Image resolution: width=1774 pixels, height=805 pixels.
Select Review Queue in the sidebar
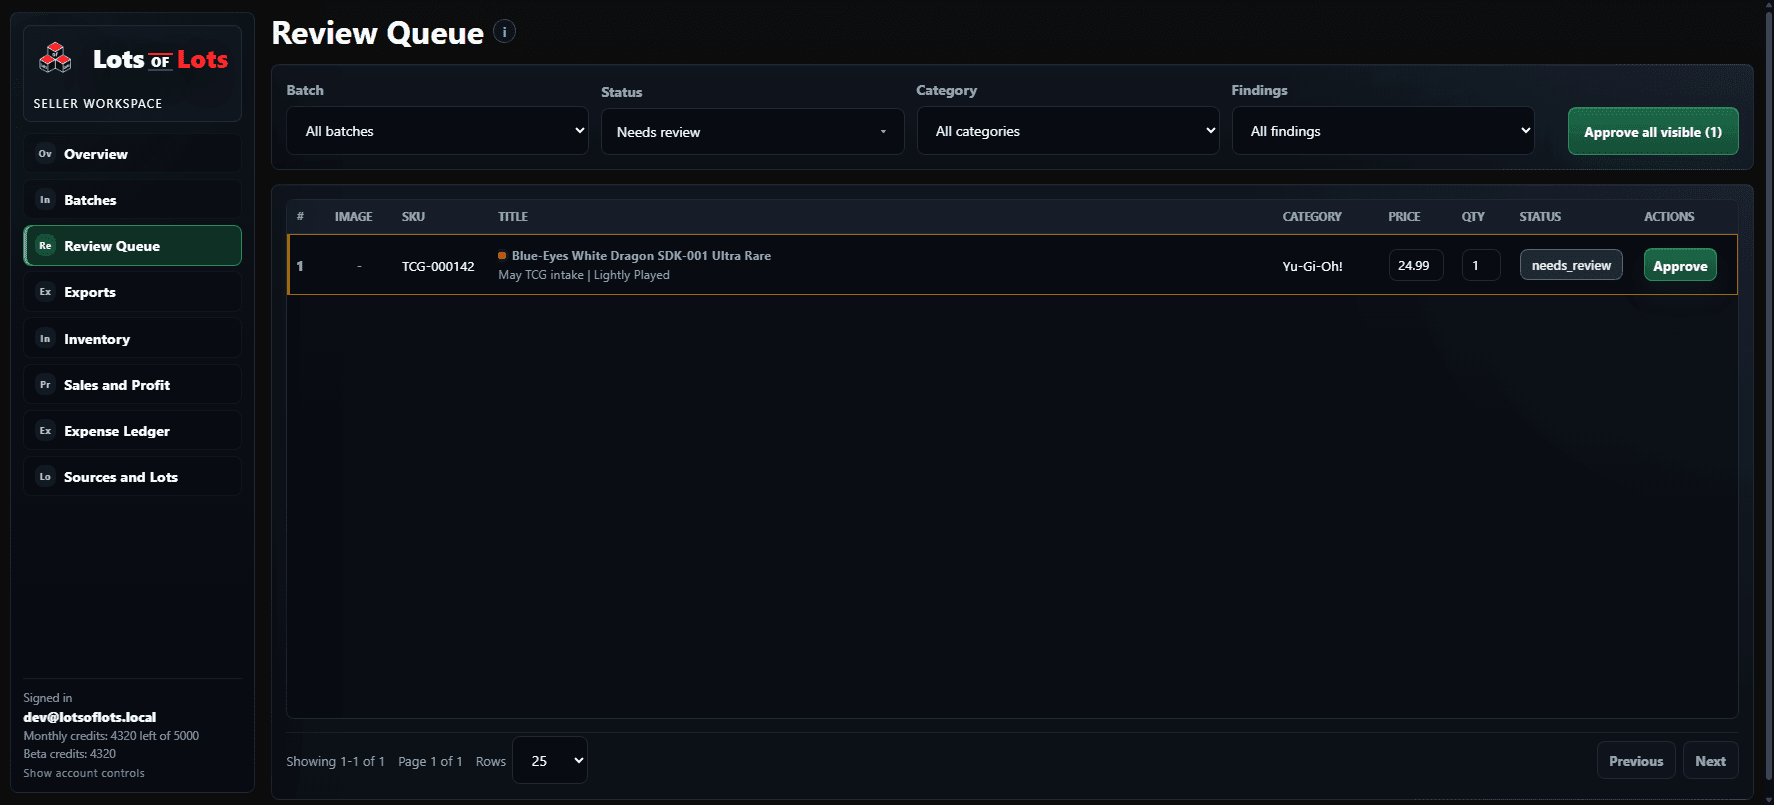132,246
